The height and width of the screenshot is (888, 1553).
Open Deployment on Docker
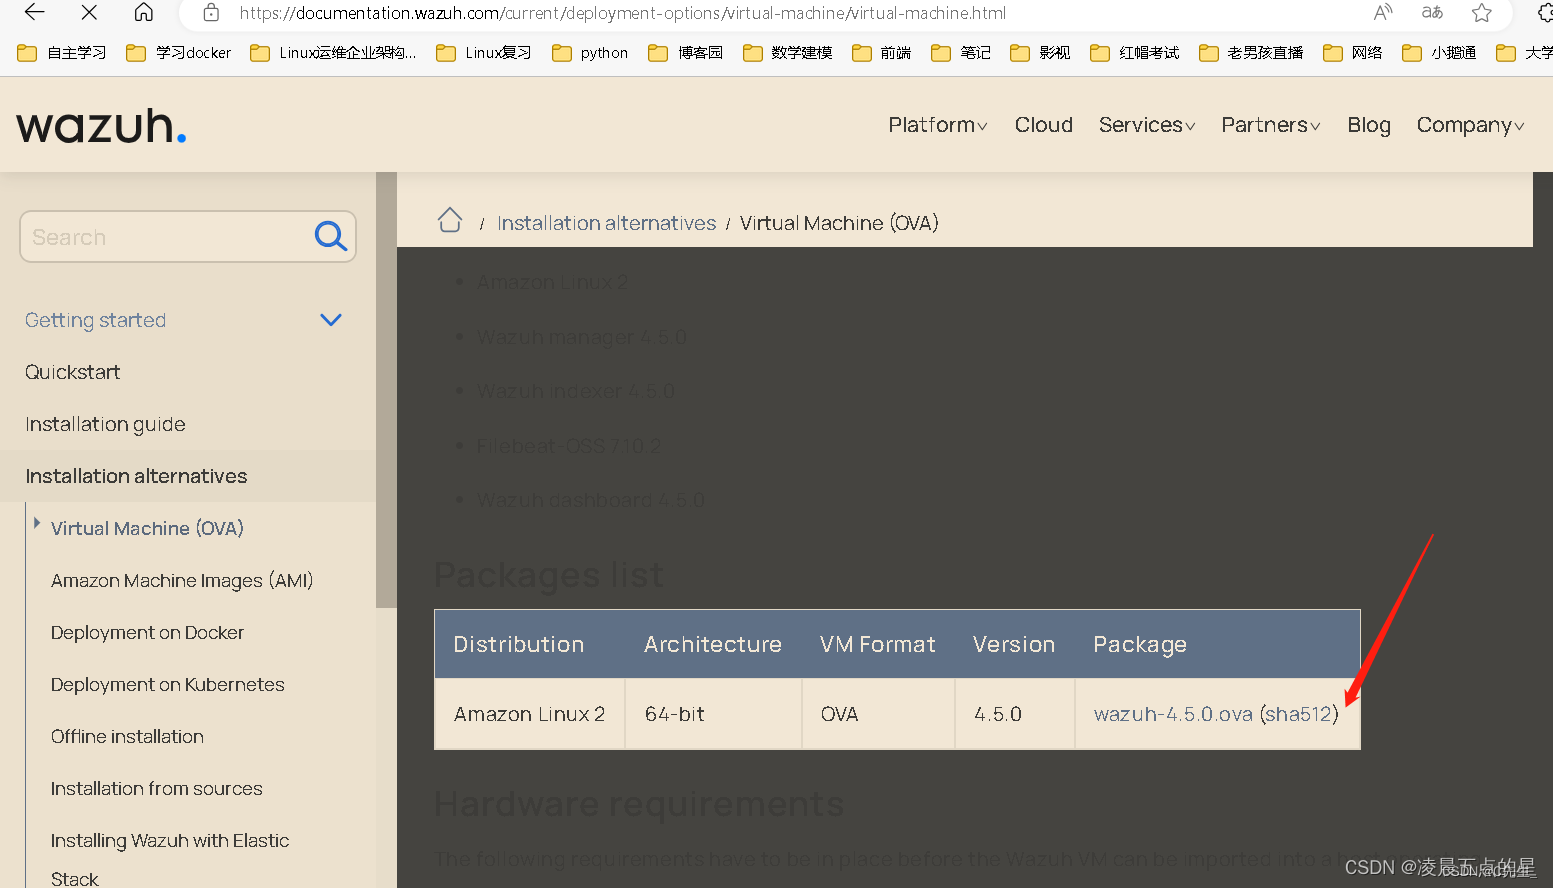click(x=147, y=632)
